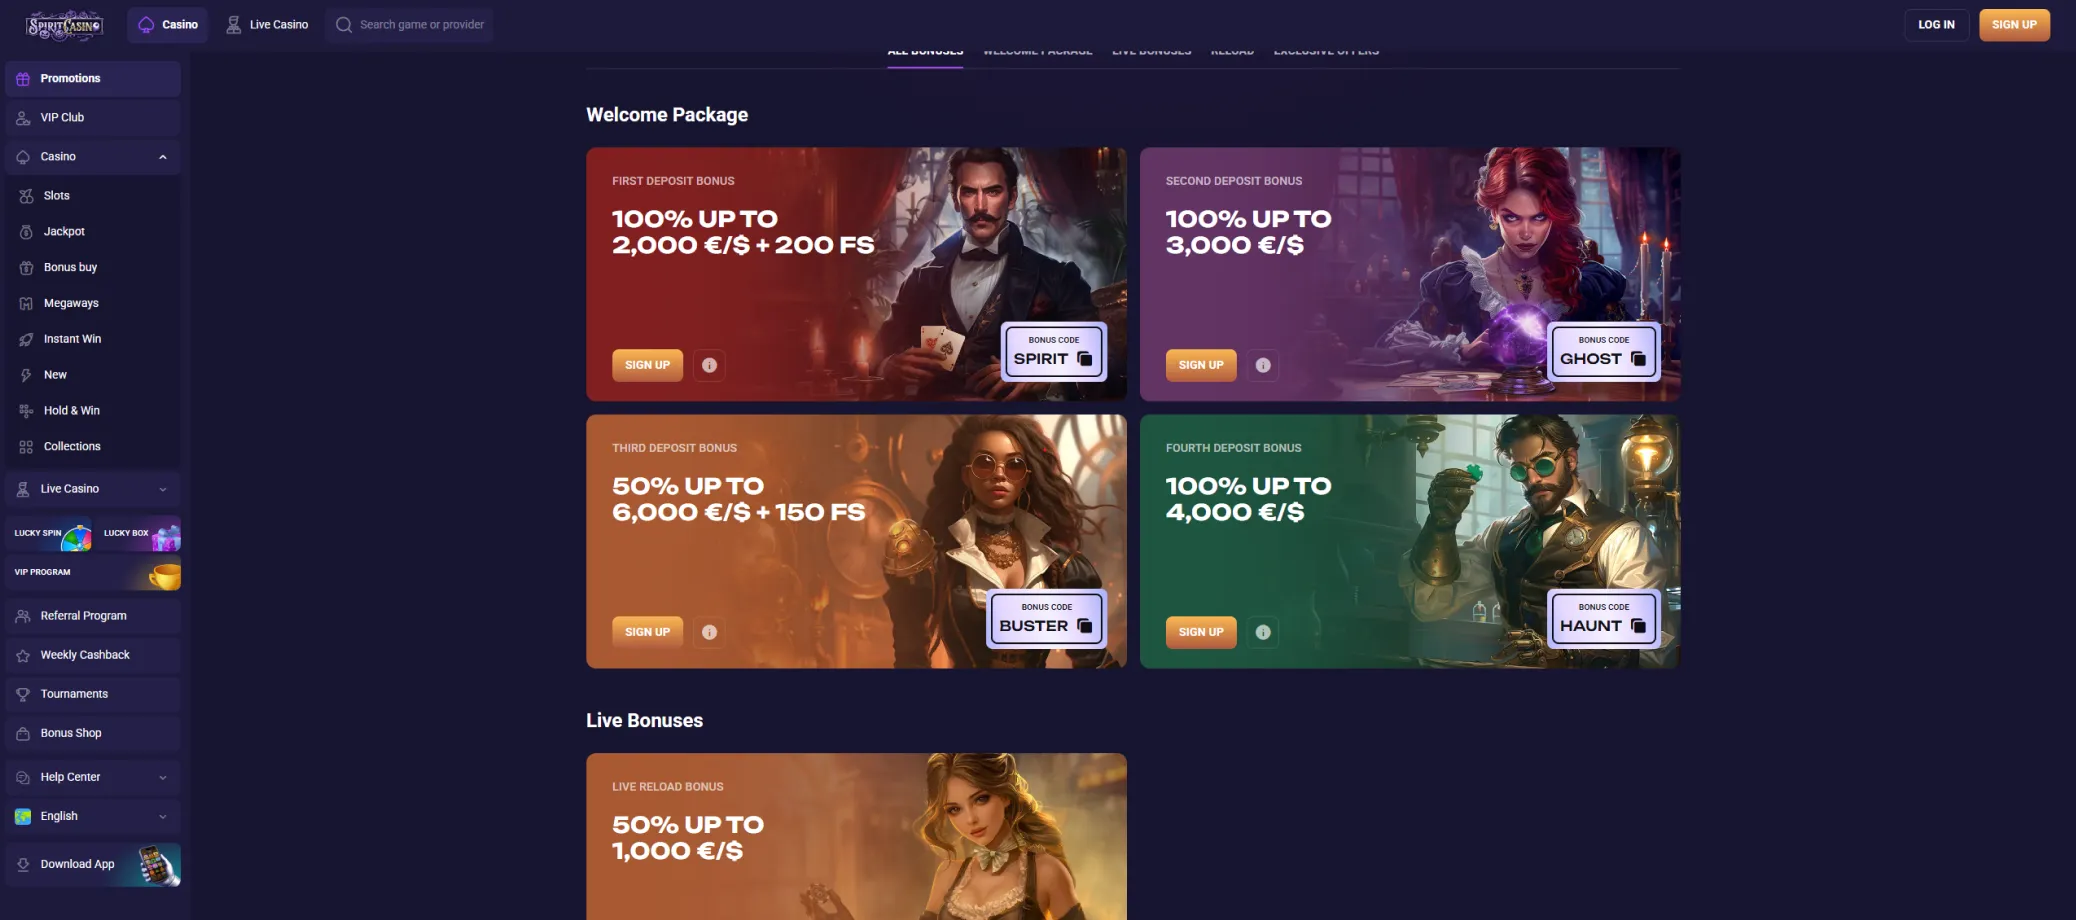Open the Lucky Spin banner
This screenshot has width=2076, height=920.
49,534
